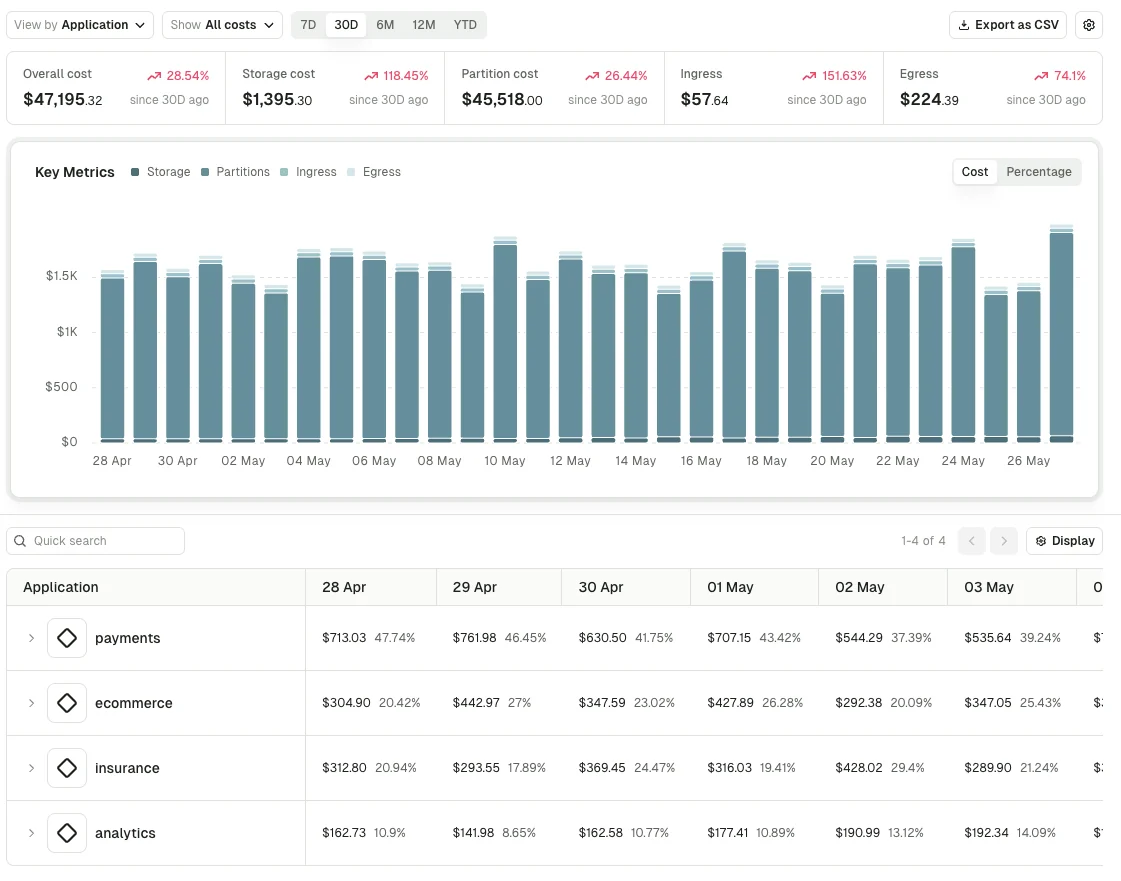Open the Show All costs dropdown

222,25
